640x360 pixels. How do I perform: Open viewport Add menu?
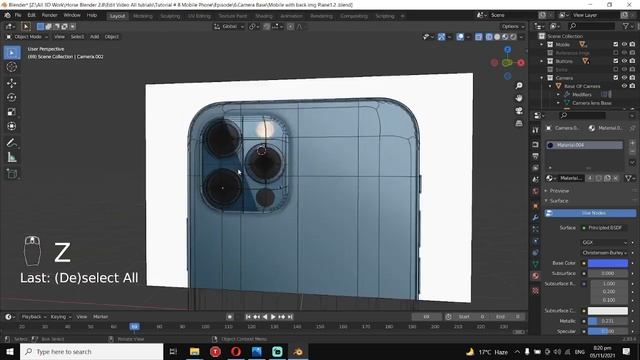click(94, 37)
